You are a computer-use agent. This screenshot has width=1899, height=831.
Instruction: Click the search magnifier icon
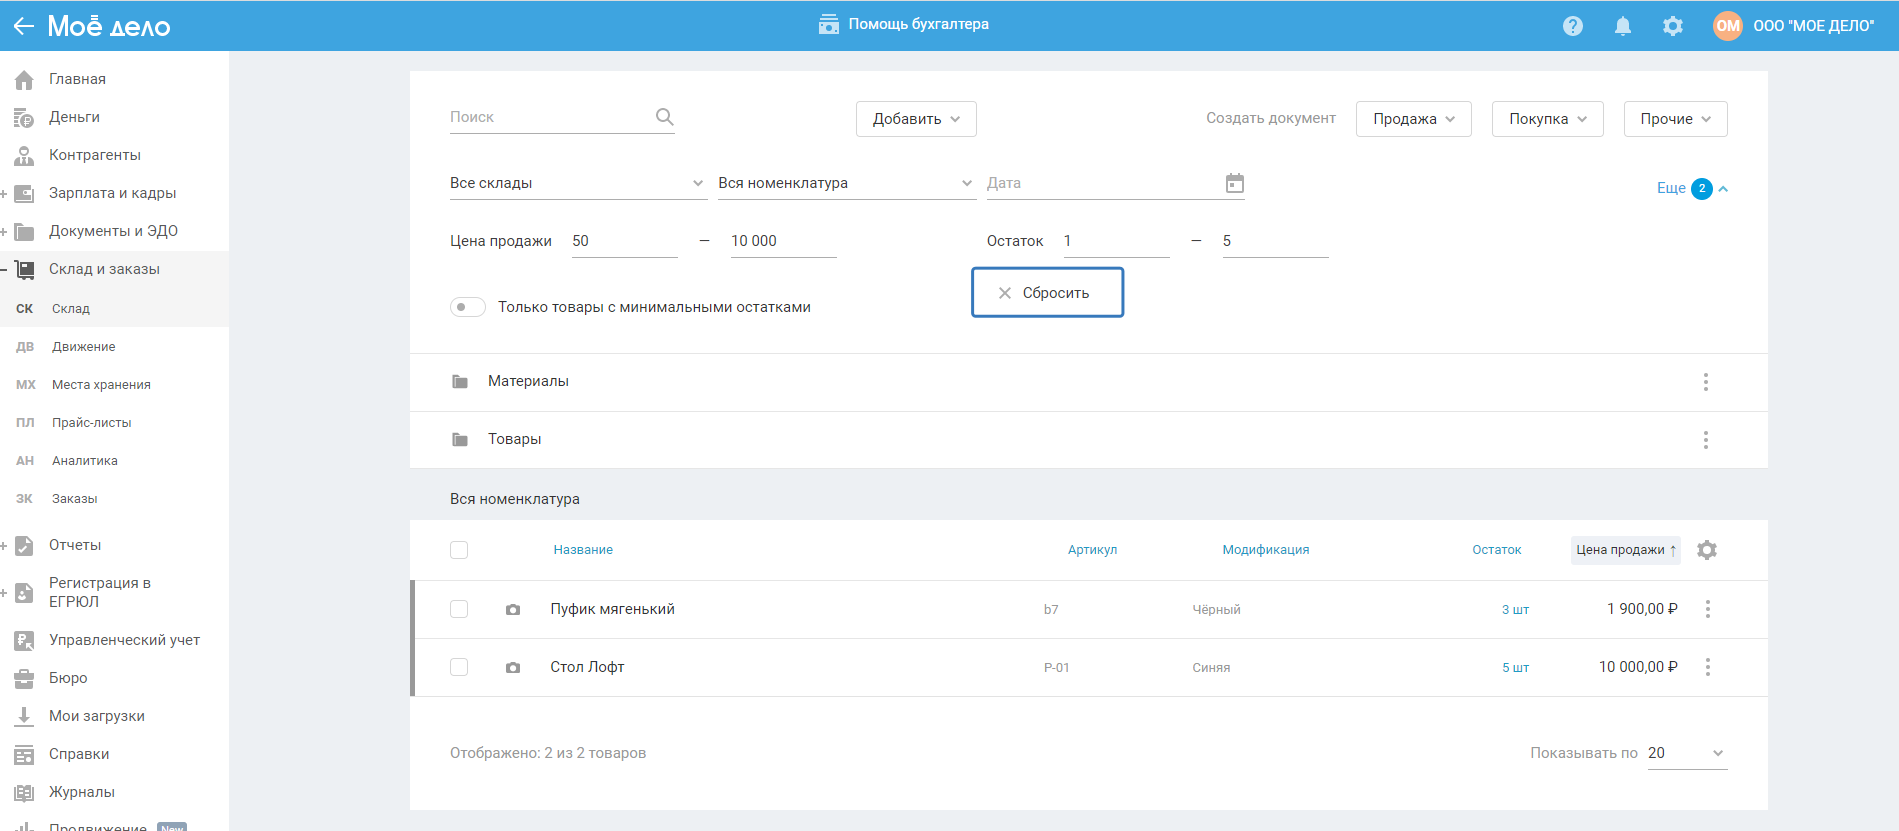pos(664,117)
